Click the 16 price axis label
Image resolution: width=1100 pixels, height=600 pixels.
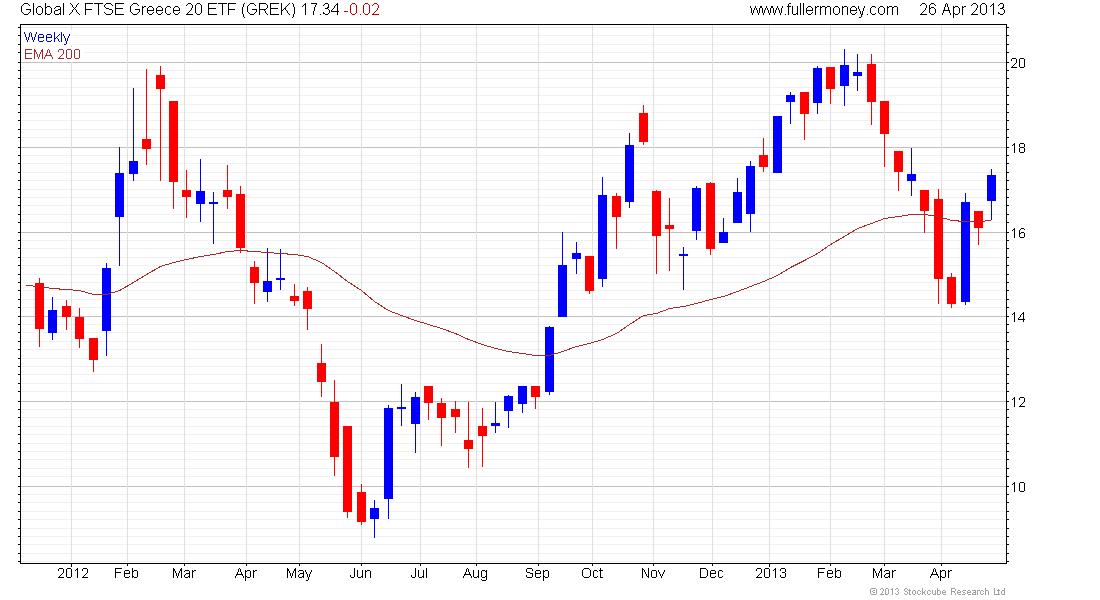(1017, 233)
